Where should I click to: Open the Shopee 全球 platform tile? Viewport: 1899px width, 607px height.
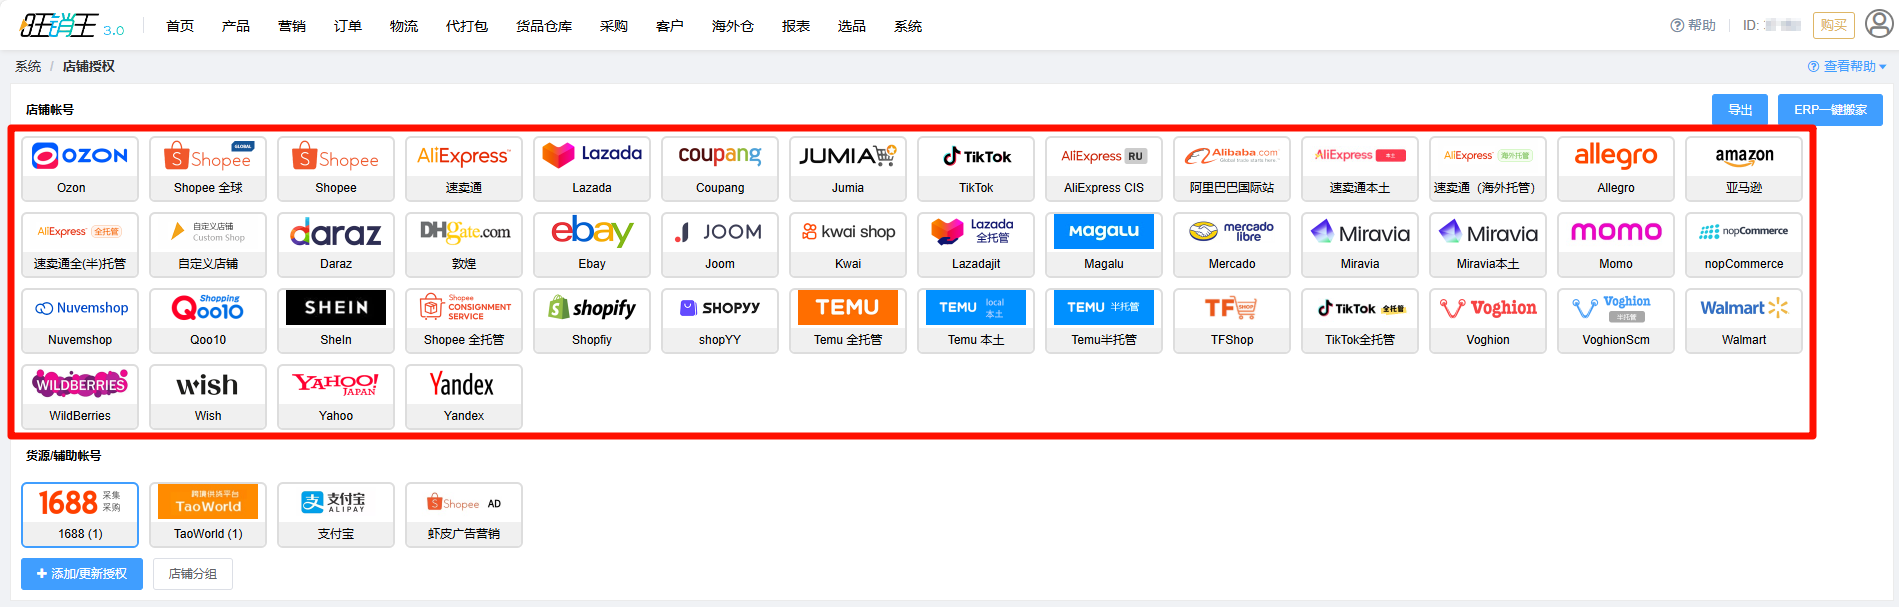208,169
